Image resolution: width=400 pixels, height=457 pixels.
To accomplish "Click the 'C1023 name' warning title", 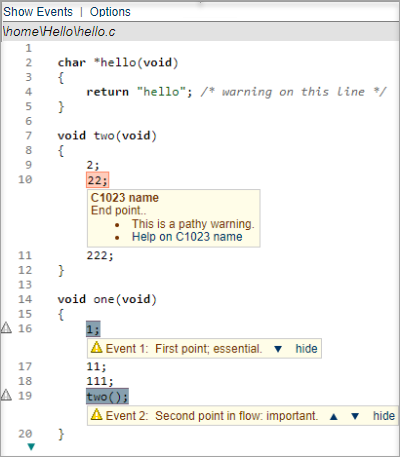I will point(125,198).
